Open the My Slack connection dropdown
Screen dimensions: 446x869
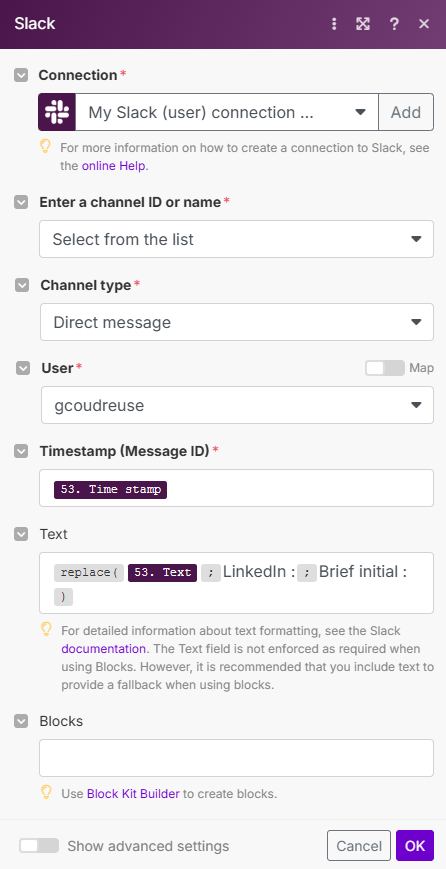tap(227, 112)
